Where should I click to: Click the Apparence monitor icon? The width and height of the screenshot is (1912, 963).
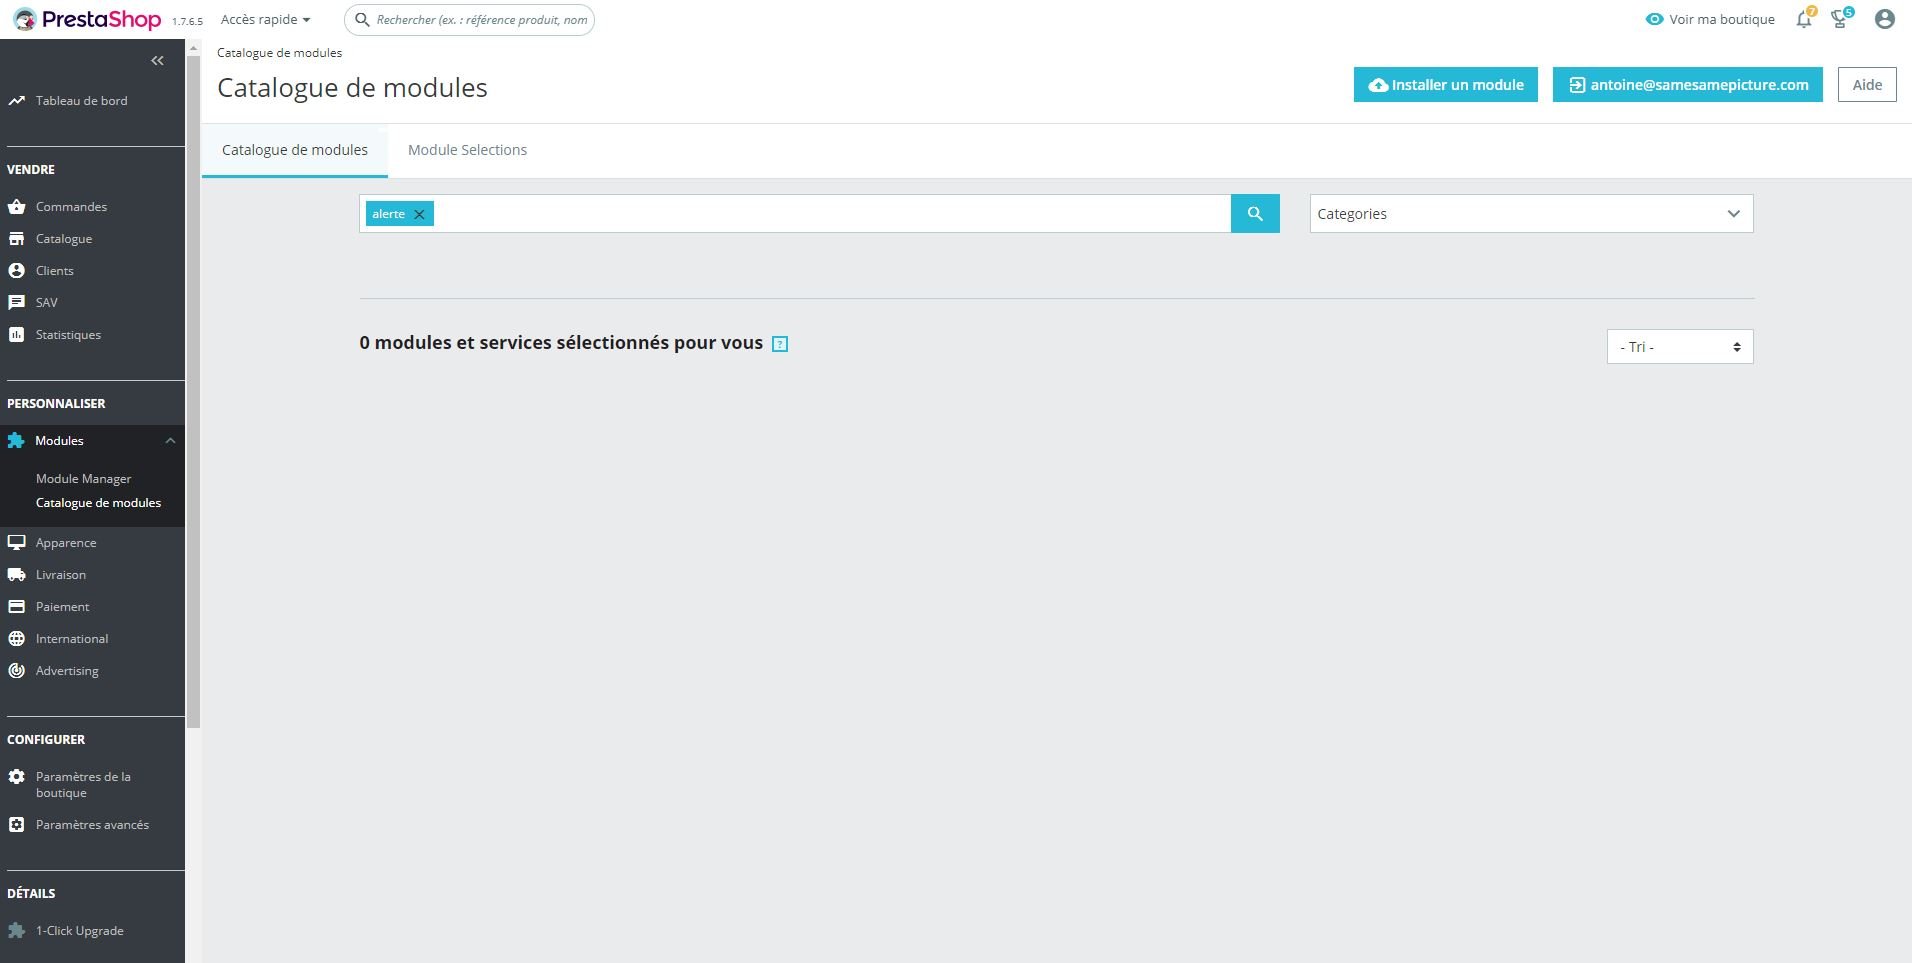pyautogui.click(x=16, y=543)
